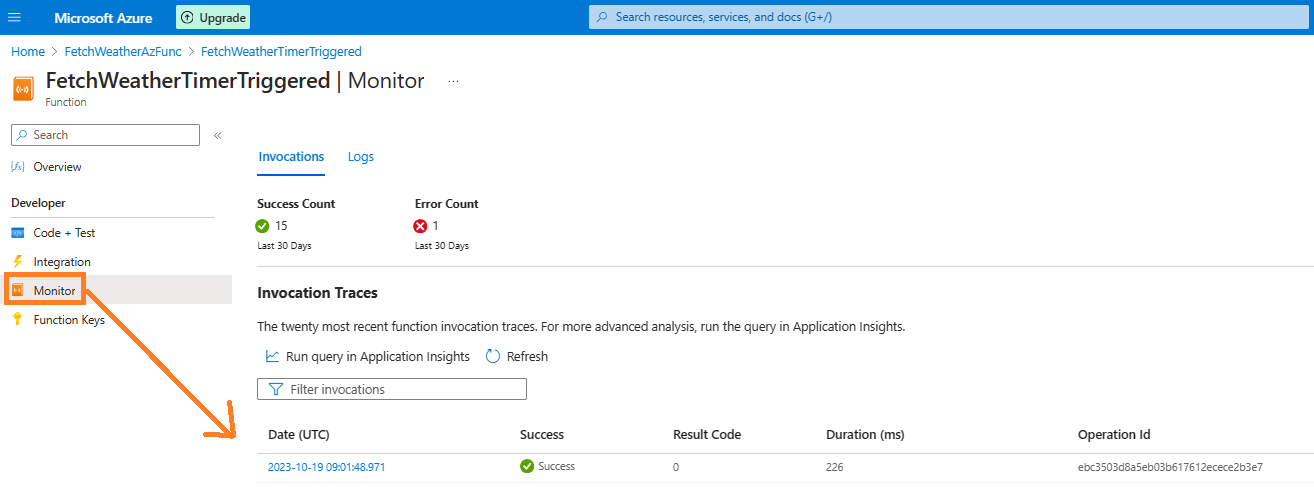Click the Application Insights chart icon
This screenshot has height=488, width=1314.
pyautogui.click(x=272, y=356)
